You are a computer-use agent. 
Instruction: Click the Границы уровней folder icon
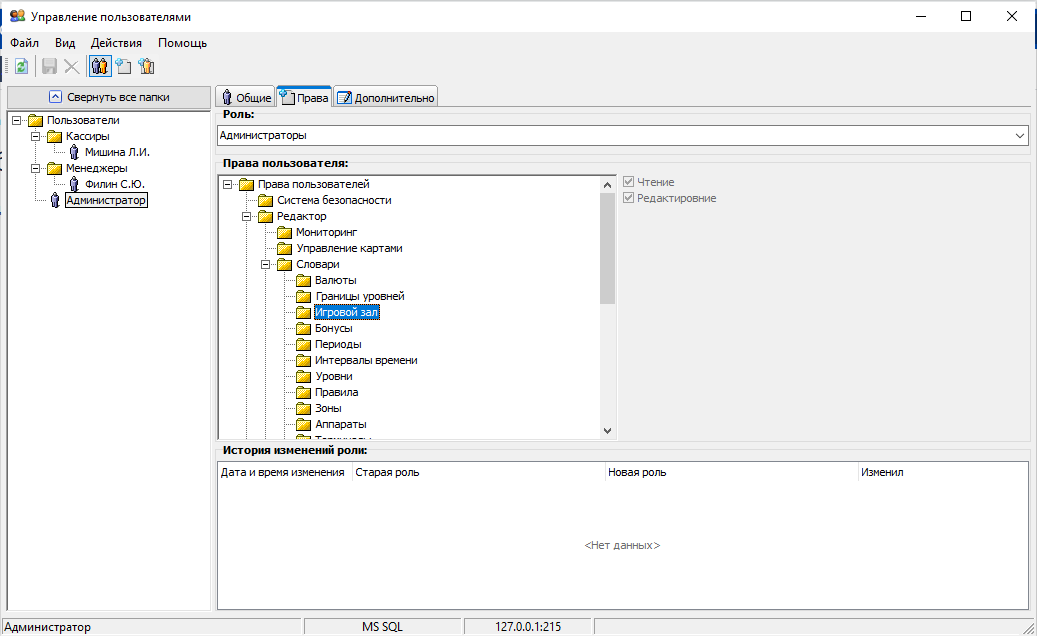point(304,296)
